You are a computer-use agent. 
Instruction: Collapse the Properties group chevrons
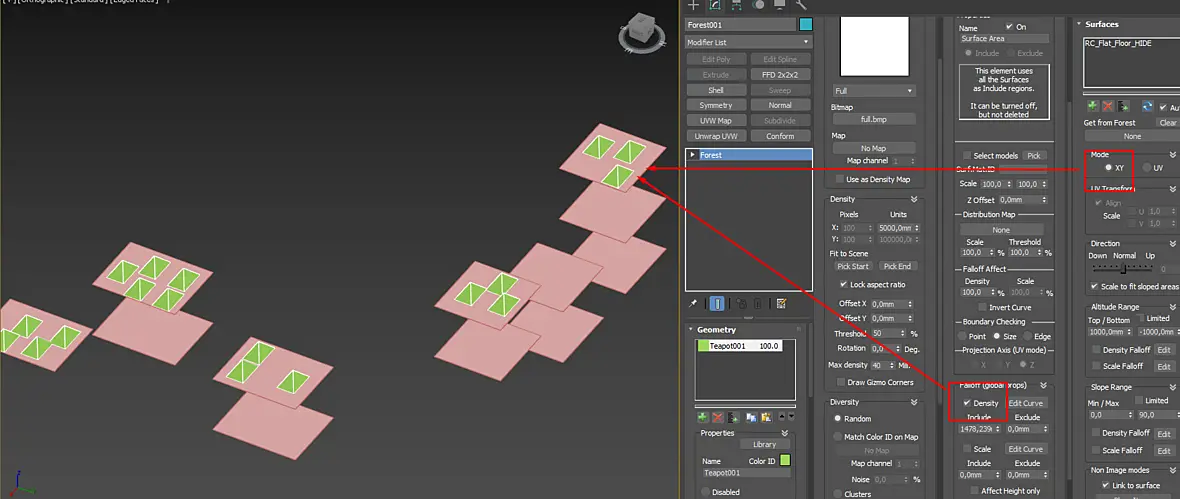[785, 434]
